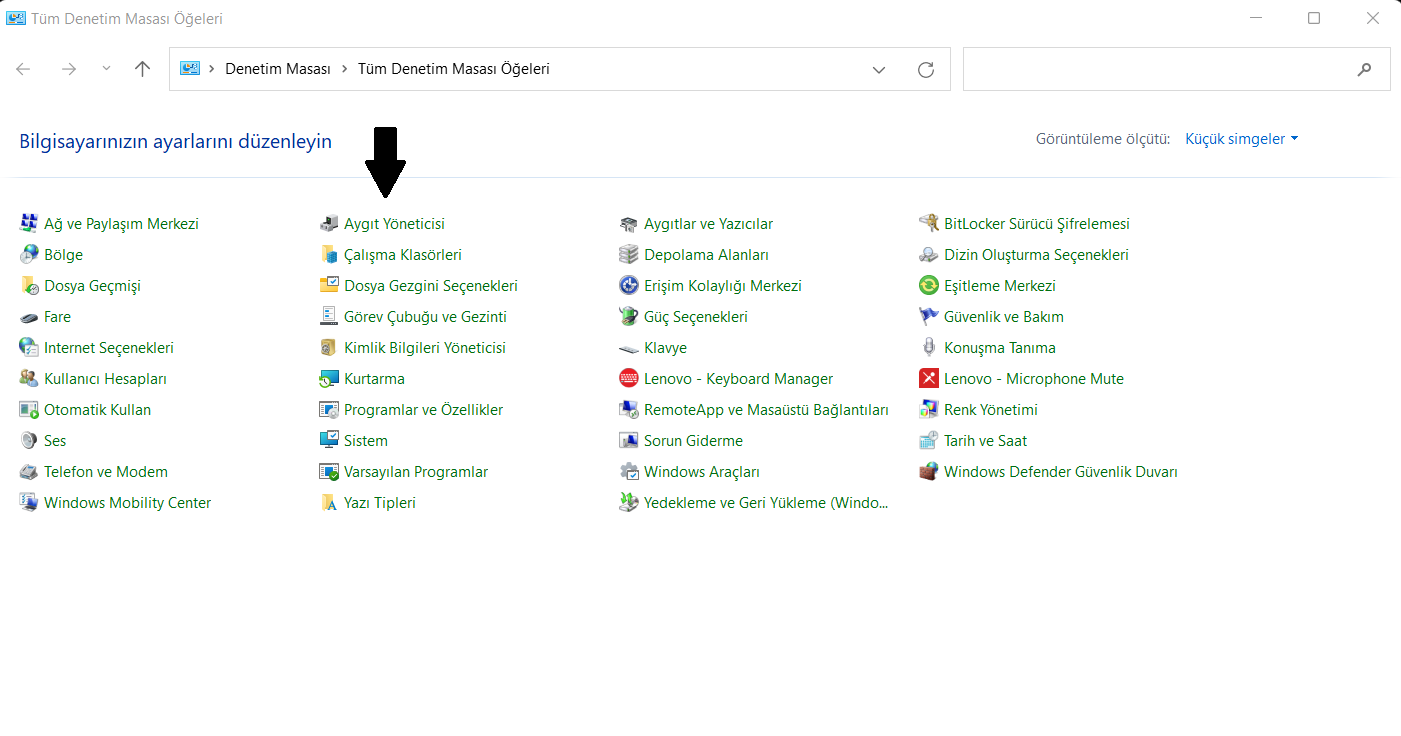
Task: Open the Tarih ve Saat link
Action: (x=985, y=441)
